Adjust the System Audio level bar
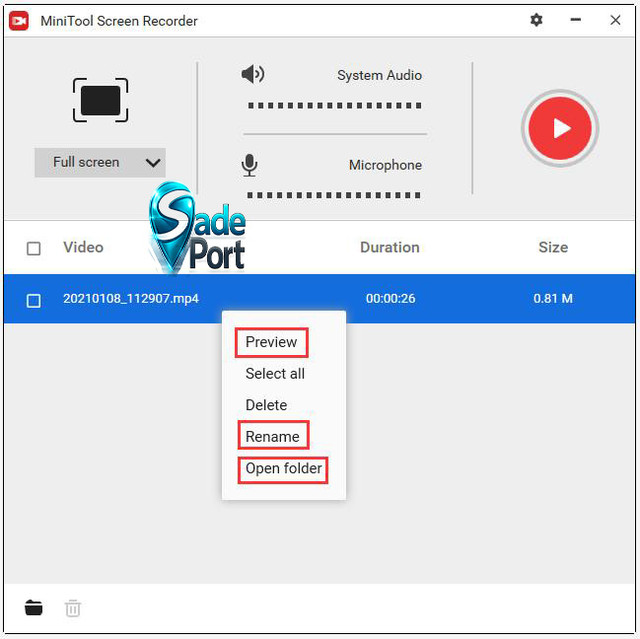This screenshot has width=640, height=639. (x=335, y=106)
